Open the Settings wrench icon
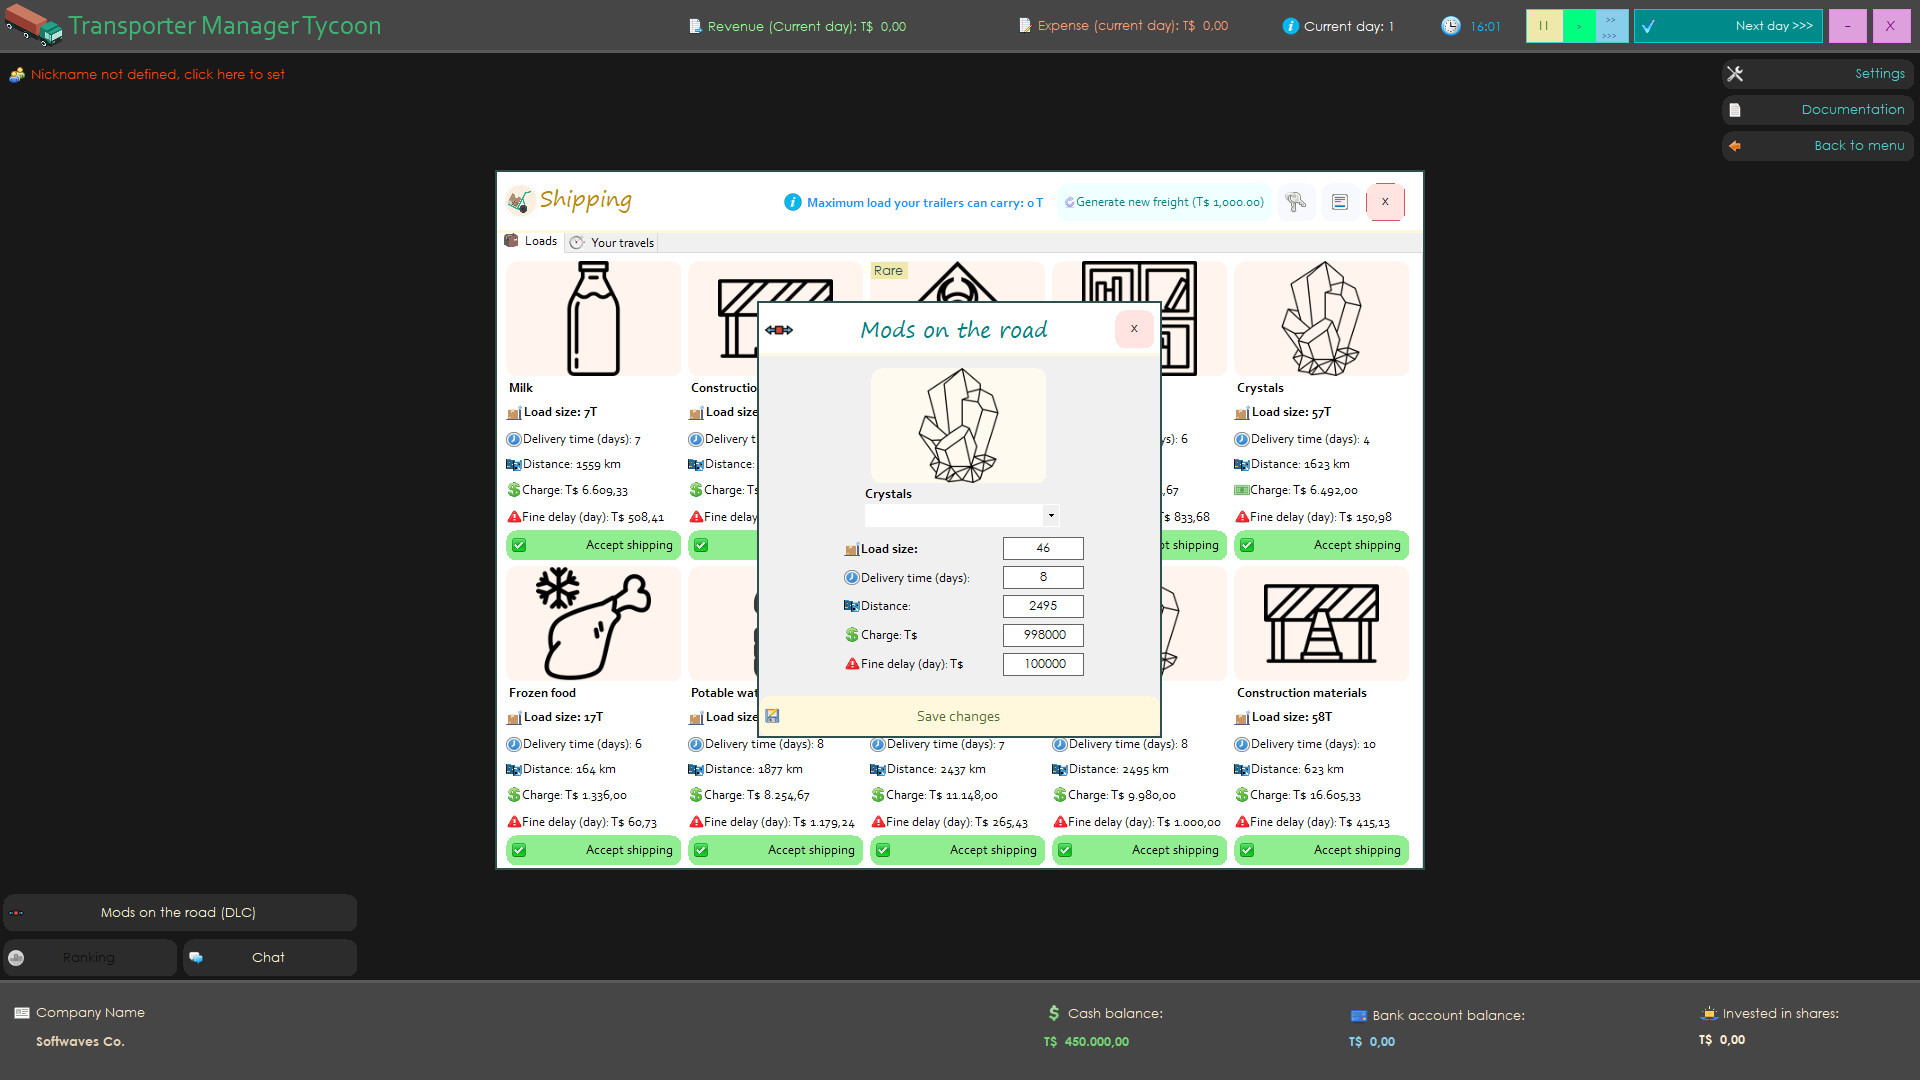This screenshot has width=1922, height=1080. click(x=1735, y=73)
